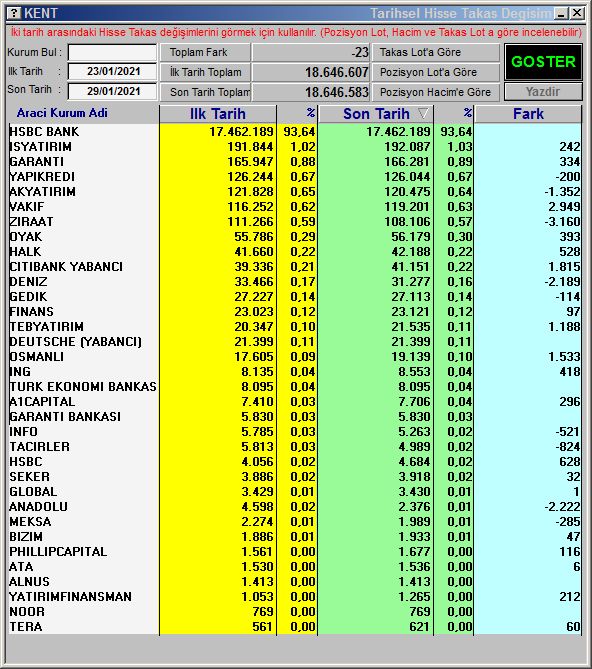The width and height of the screenshot is (592, 669).
Task: Select the ZIRAAT row name
Action: point(31,222)
